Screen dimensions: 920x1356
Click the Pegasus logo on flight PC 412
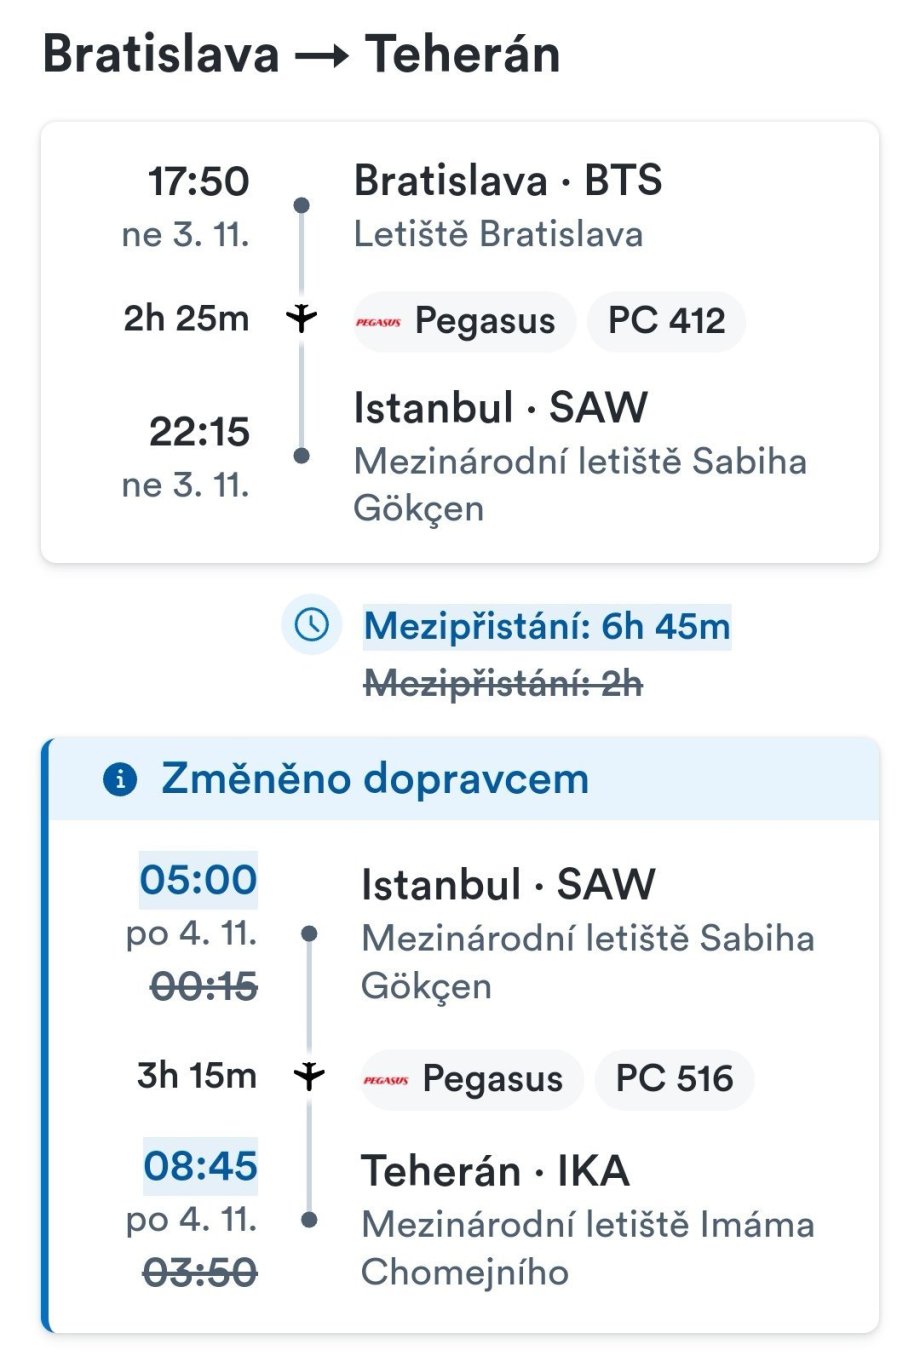378,322
